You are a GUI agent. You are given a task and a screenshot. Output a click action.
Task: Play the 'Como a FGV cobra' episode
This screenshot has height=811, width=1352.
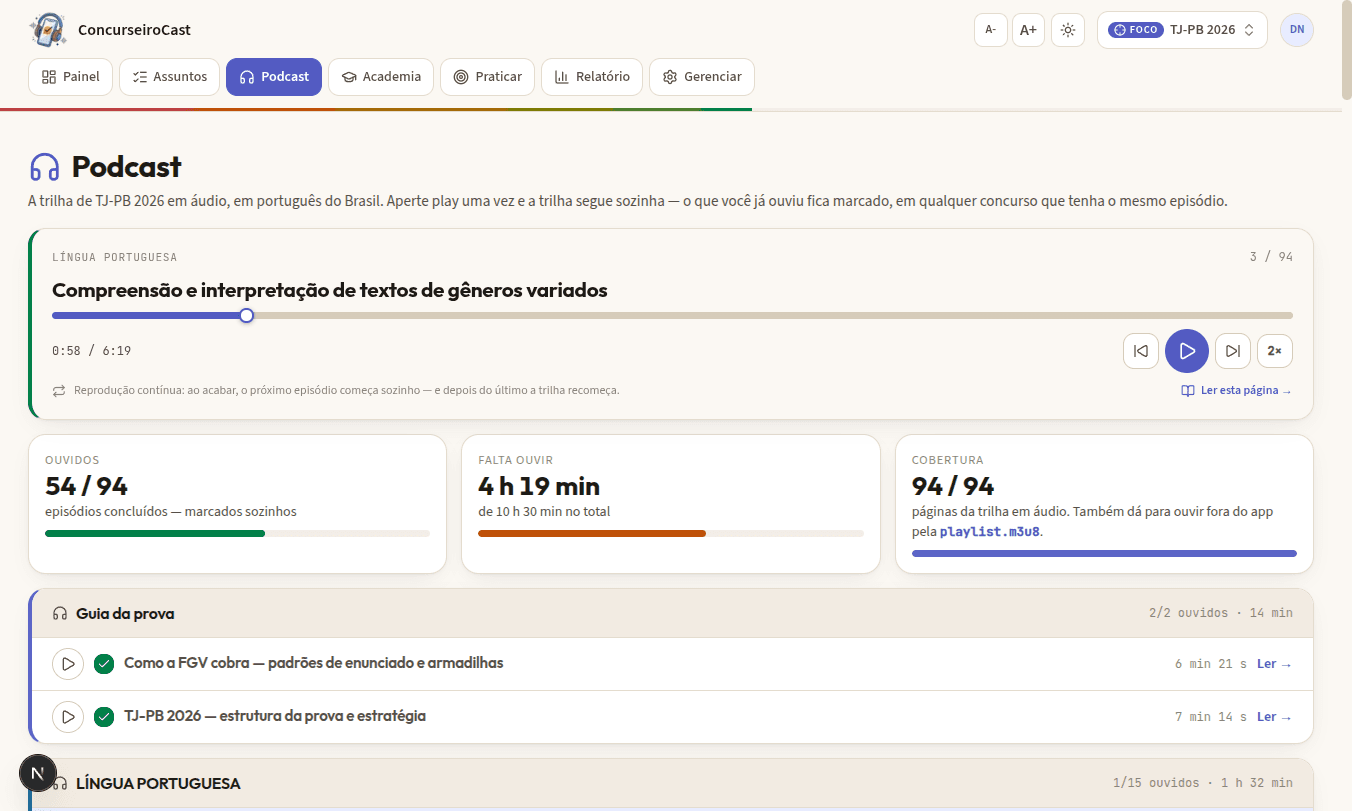(x=67, y=664)
